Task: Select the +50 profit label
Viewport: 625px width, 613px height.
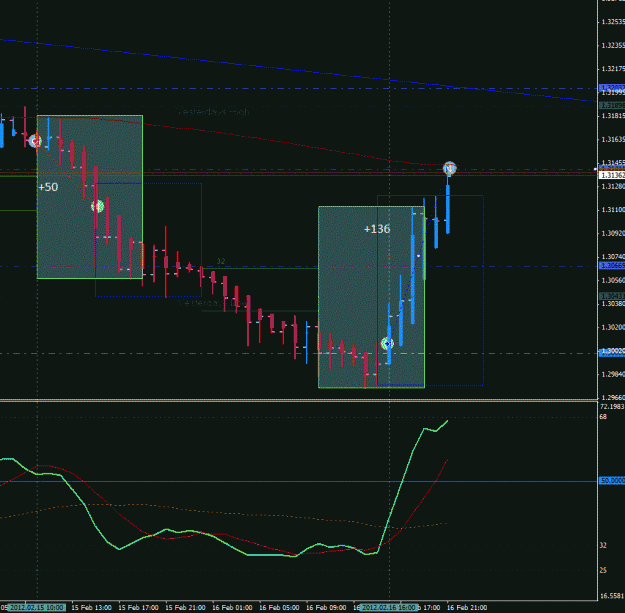Action: [48, 187]
